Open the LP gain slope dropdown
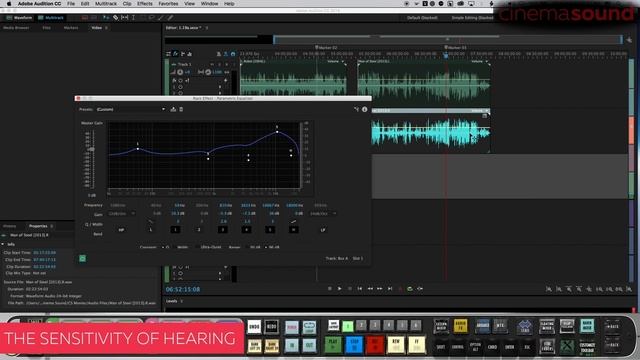Viewport: 640px width, 360px height. pos(323,213)
